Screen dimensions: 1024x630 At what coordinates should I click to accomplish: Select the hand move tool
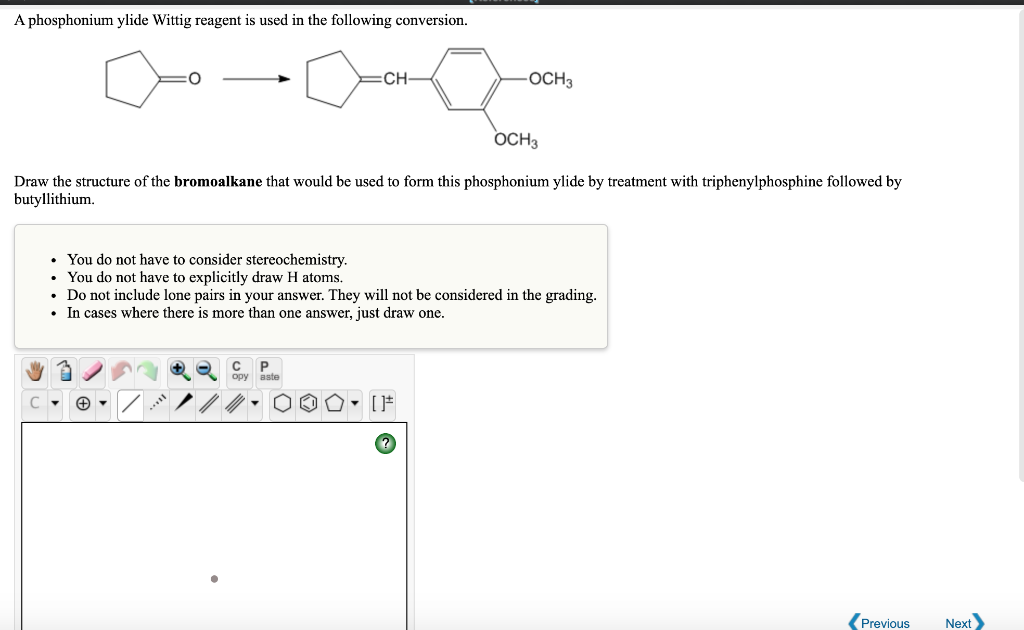point(35,371)
